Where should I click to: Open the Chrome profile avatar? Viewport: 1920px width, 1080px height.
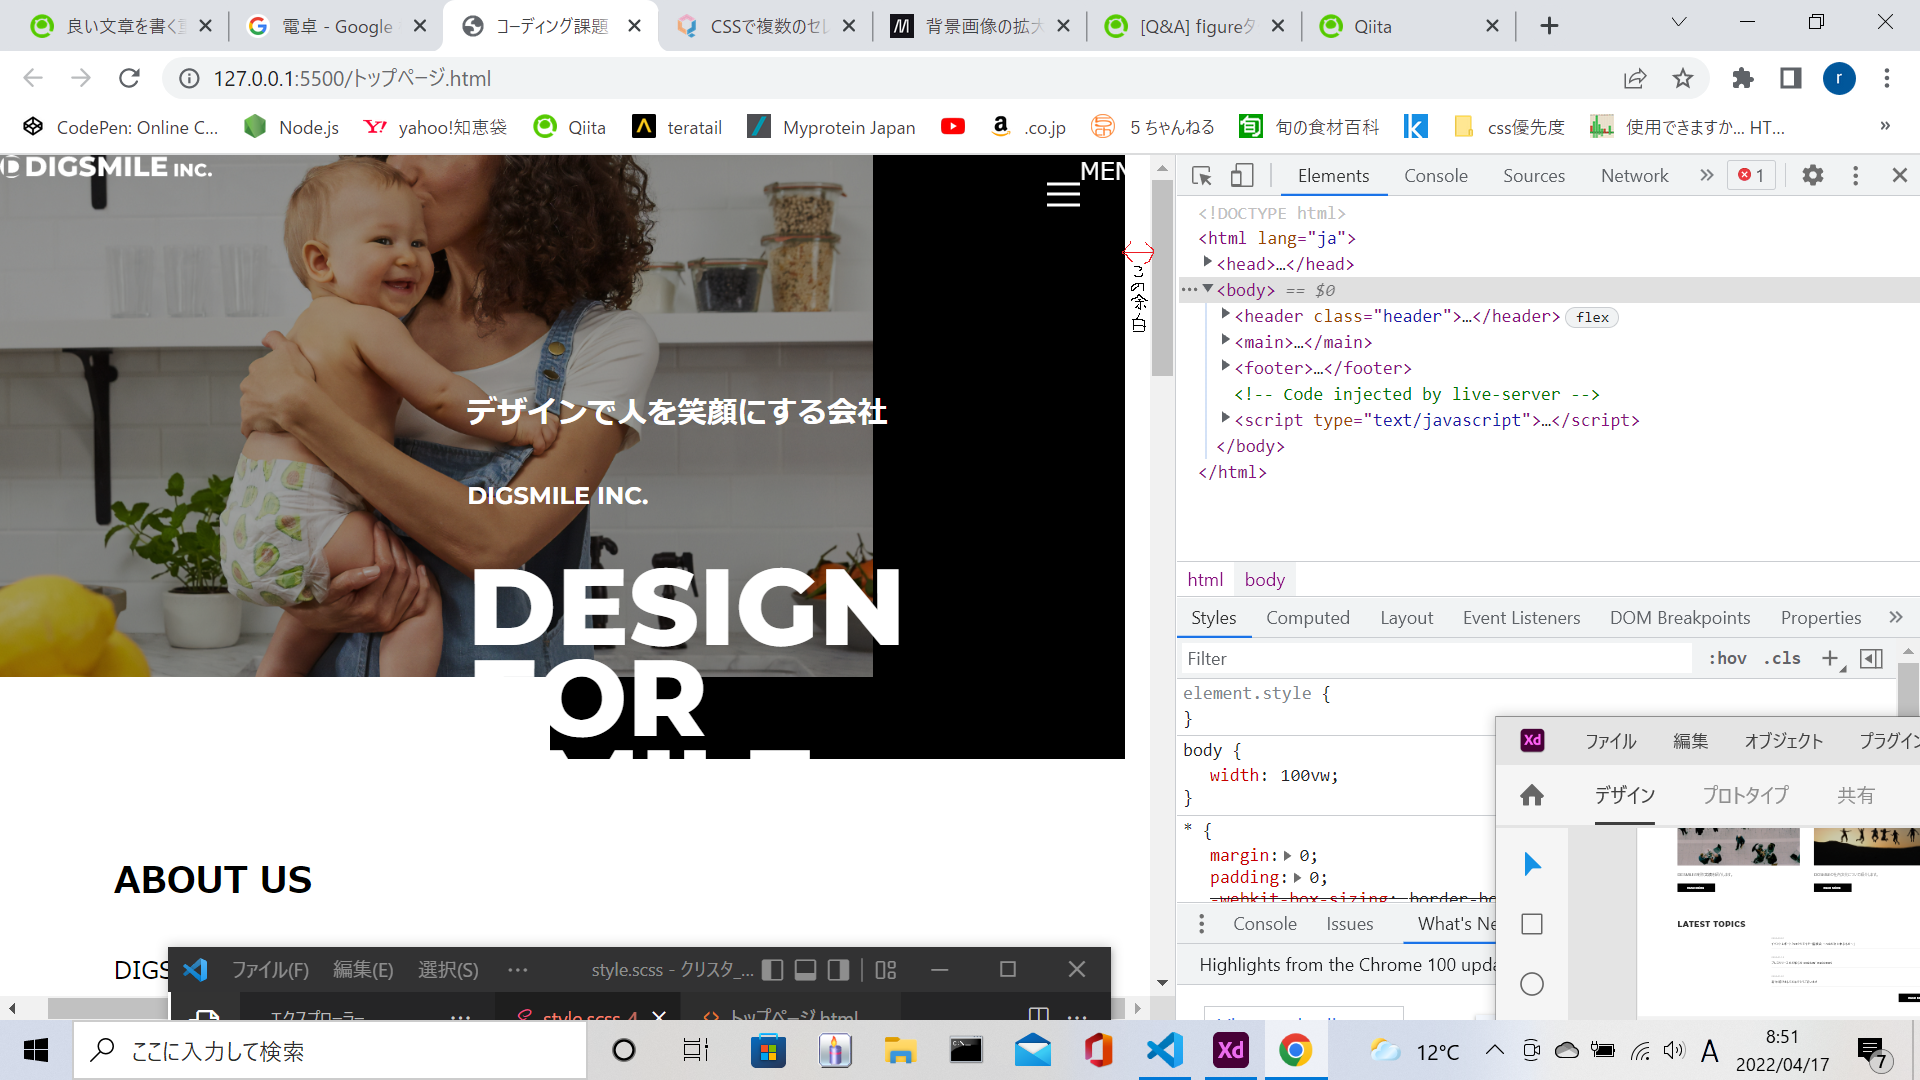pos(1839,78)
